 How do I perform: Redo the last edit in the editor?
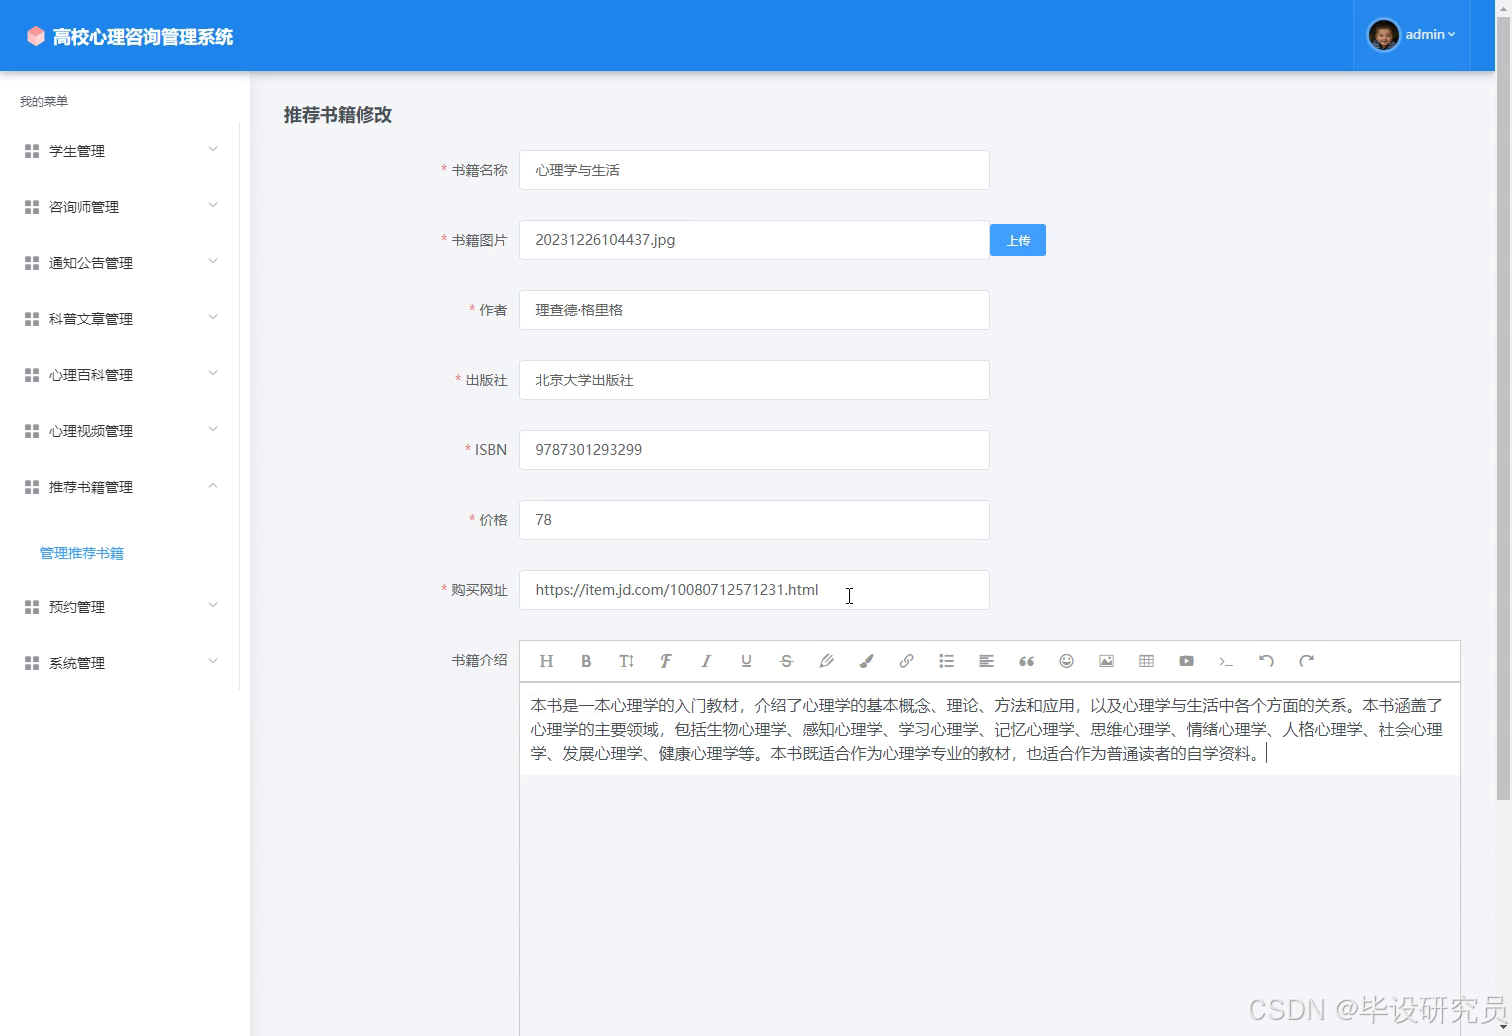[1306, 661]
